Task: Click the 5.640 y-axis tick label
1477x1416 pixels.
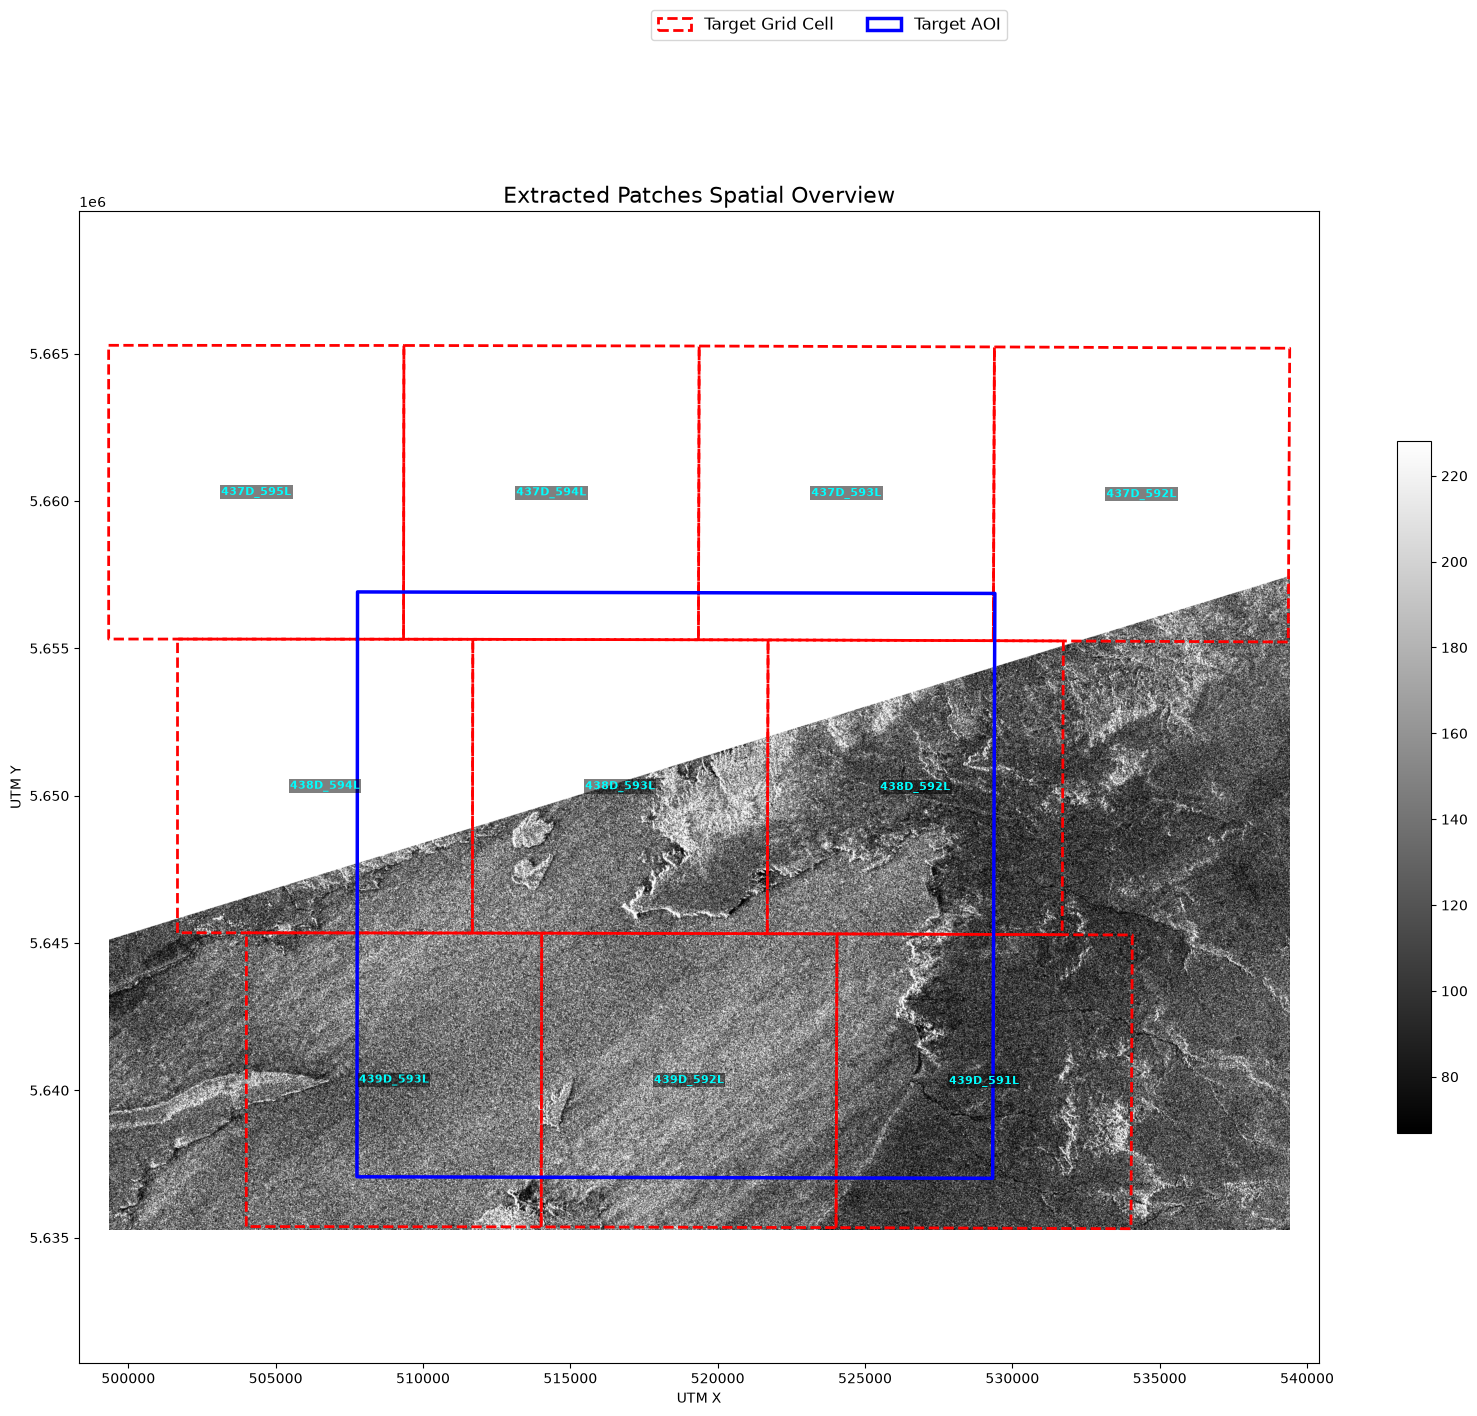Action: click(x=52, y=1090)
